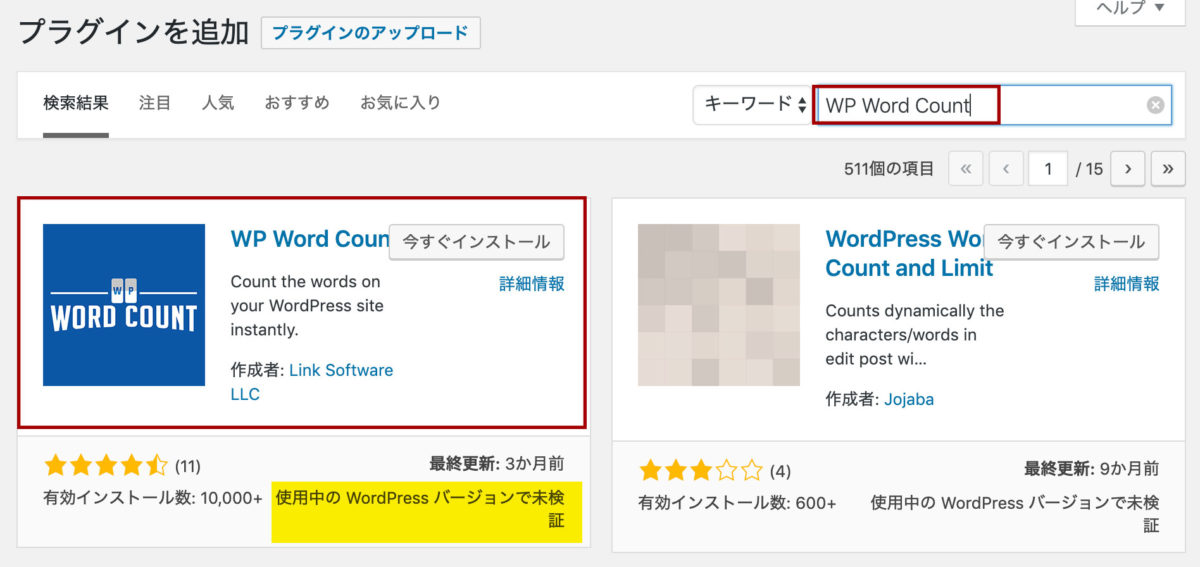Clear the search field with the X icon
The height and width of the screenshot is (567, 1200).
pyautogui.click(x=1155, y=105)
